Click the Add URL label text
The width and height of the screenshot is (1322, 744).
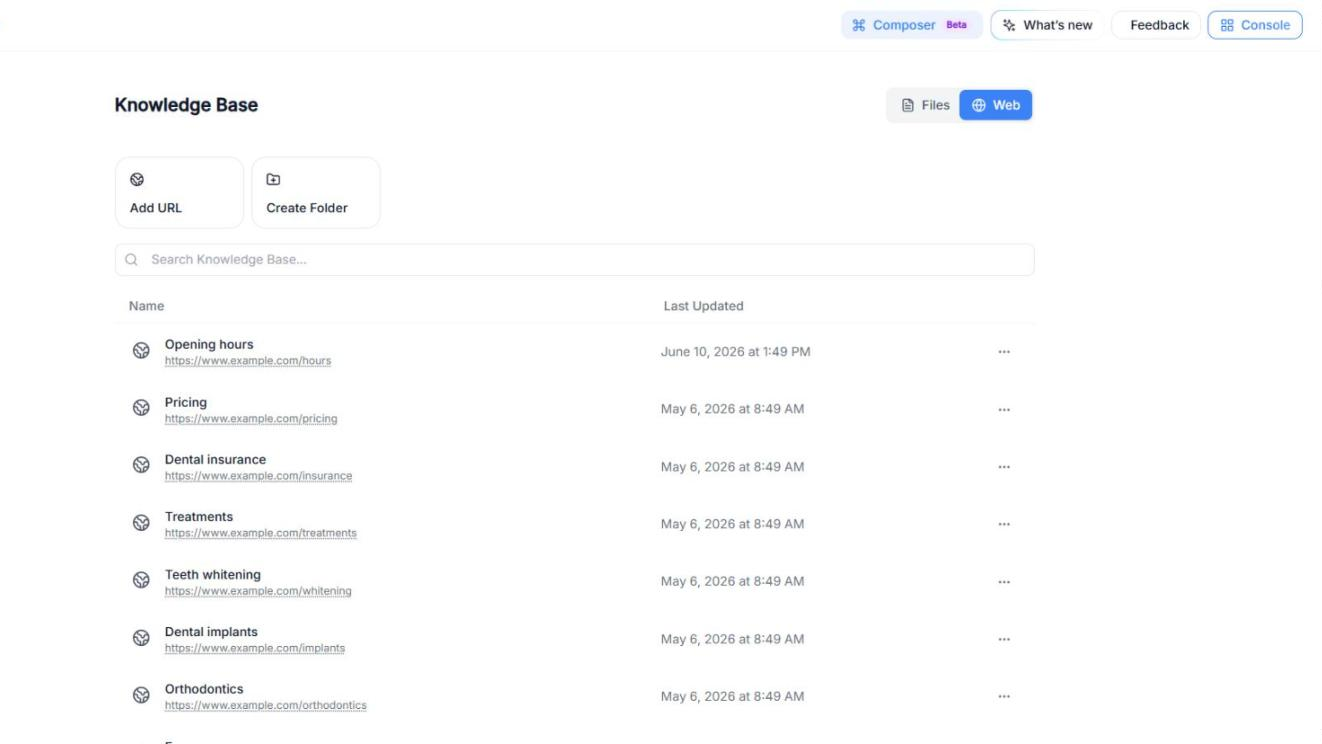(156, 208)
